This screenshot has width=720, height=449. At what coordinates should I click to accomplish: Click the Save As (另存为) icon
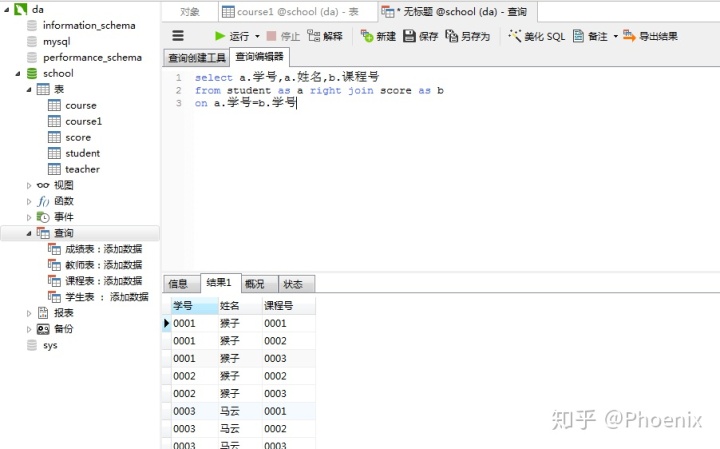(x=452, y=36)
